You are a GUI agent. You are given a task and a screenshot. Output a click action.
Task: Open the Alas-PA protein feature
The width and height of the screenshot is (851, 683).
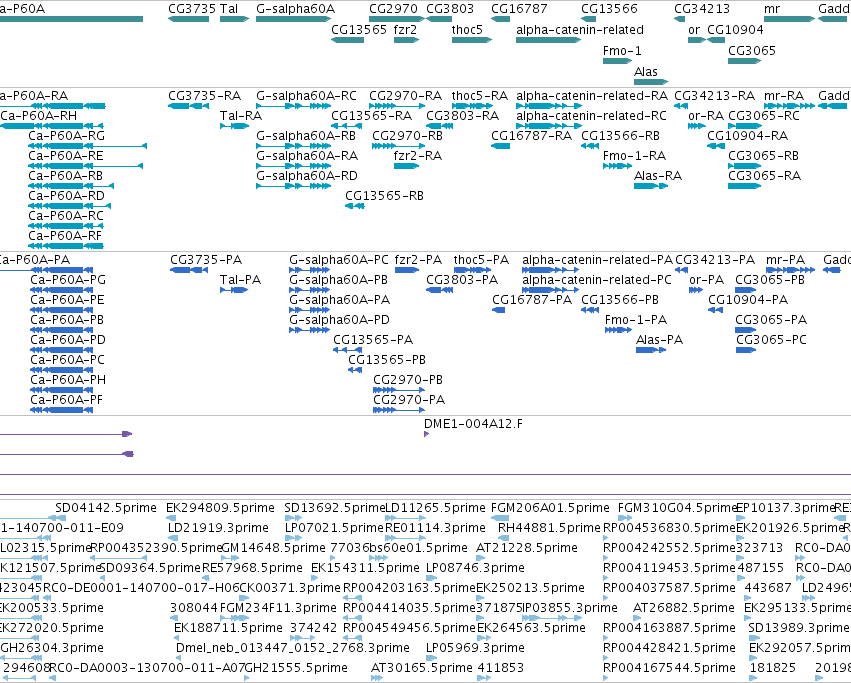[x=651, y=350]
